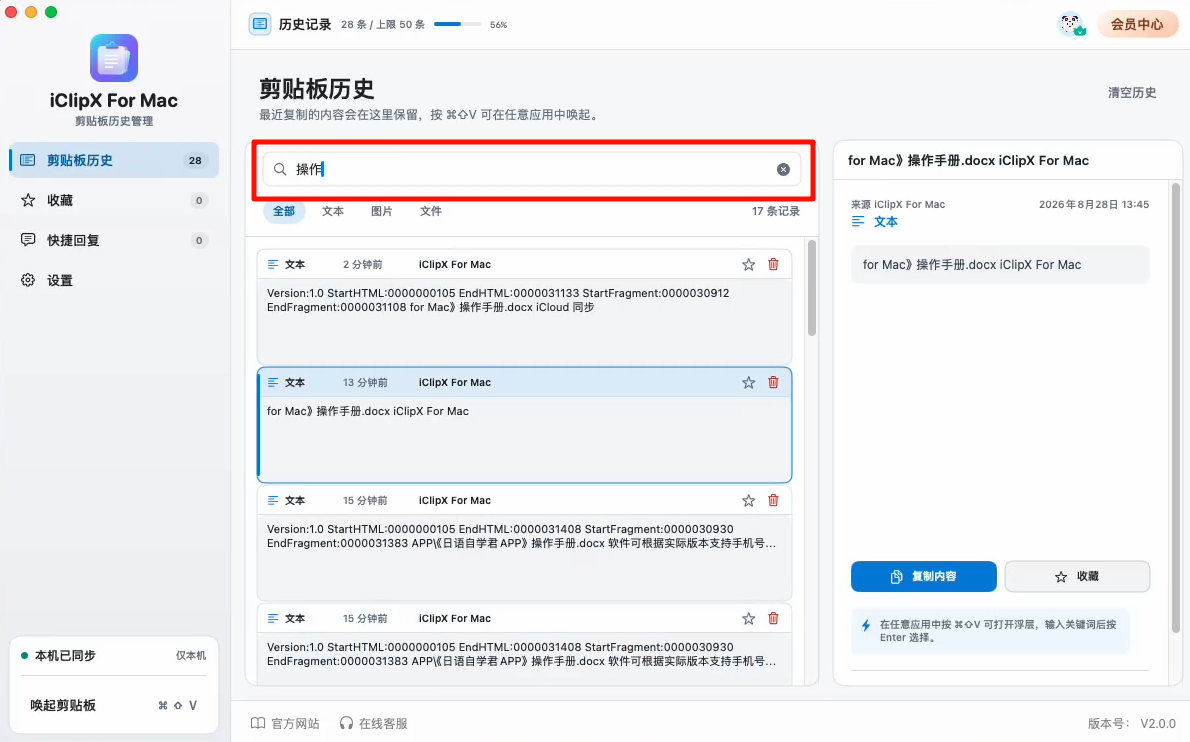The height and width of the screenshot is (742, 1190).
Task: Star the first 15 分钟前 clip
Action: point(748,500)
